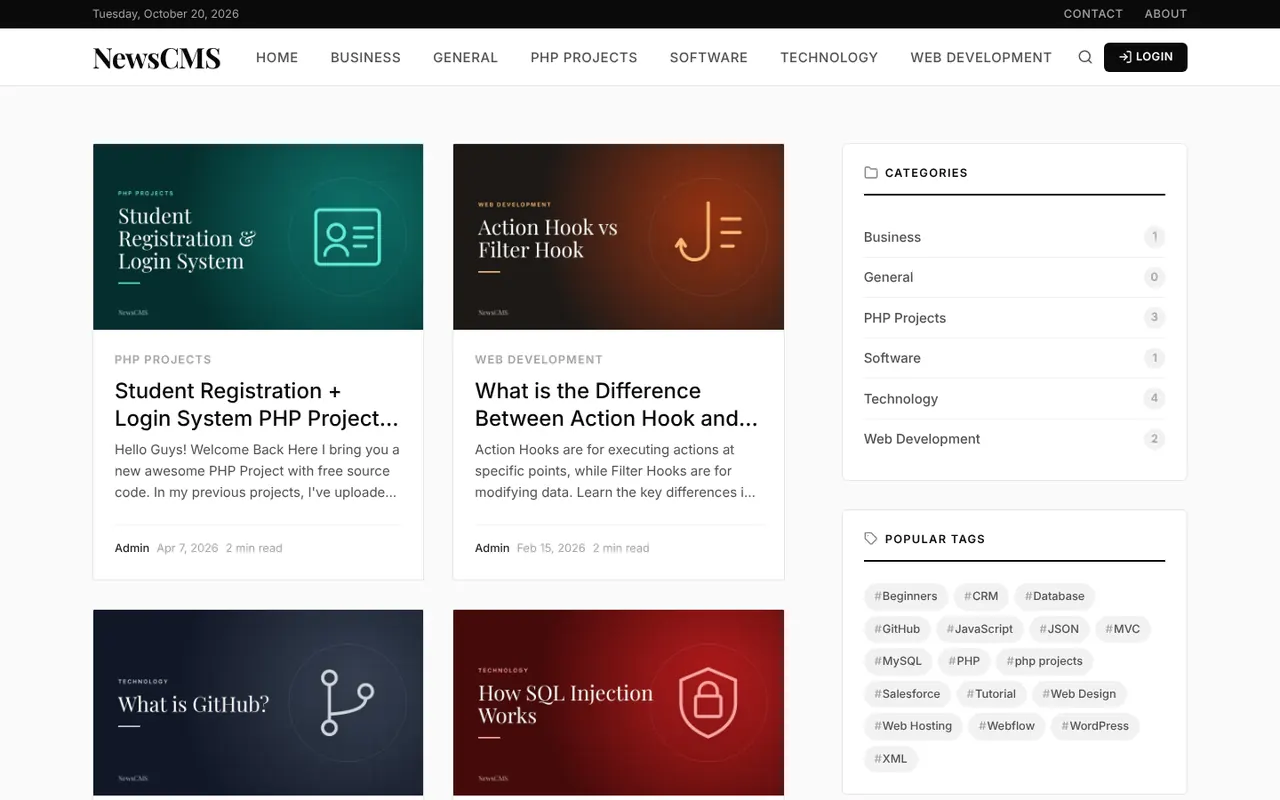
Task: Click the WEB DEVELOPMENT card category label
Action: 539,359
